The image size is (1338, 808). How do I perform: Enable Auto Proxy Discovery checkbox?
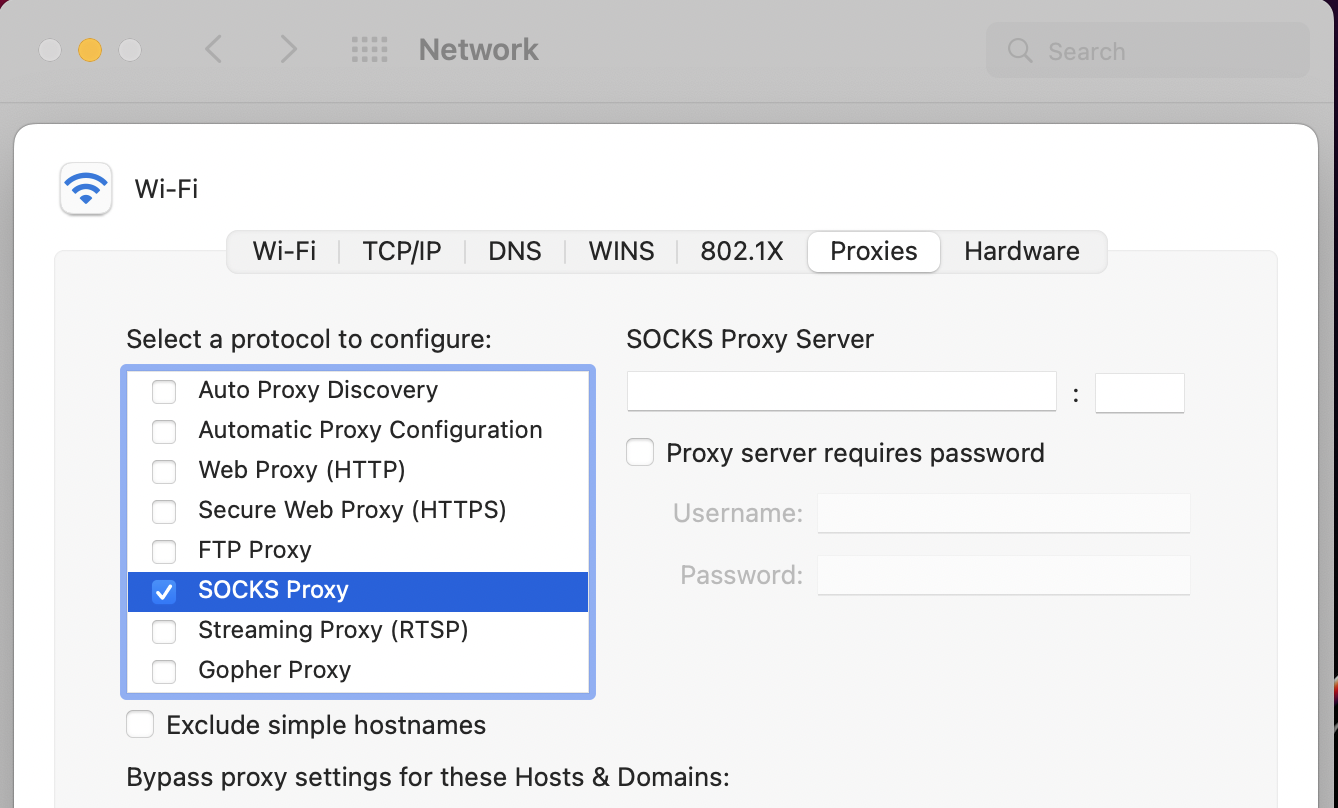click(x=164, y=391)
